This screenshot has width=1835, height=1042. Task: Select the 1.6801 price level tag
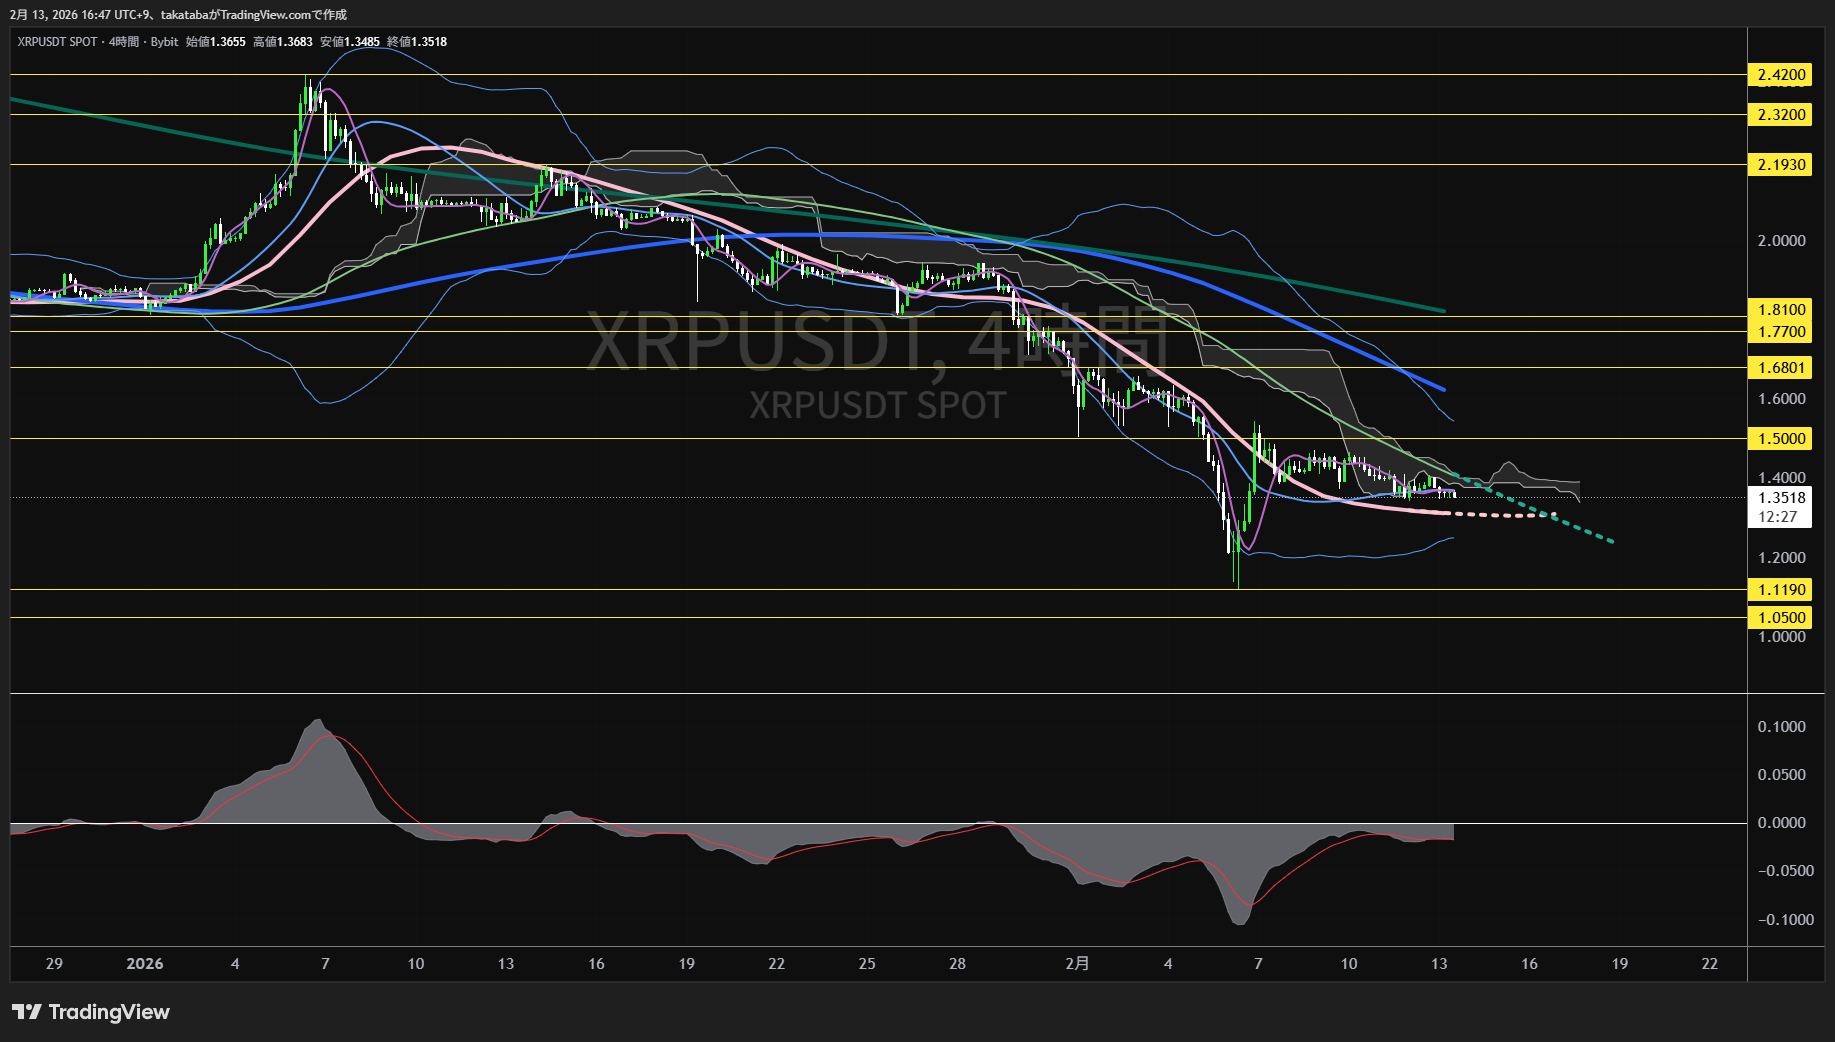pyautogui.click(x=1781, y=368)
